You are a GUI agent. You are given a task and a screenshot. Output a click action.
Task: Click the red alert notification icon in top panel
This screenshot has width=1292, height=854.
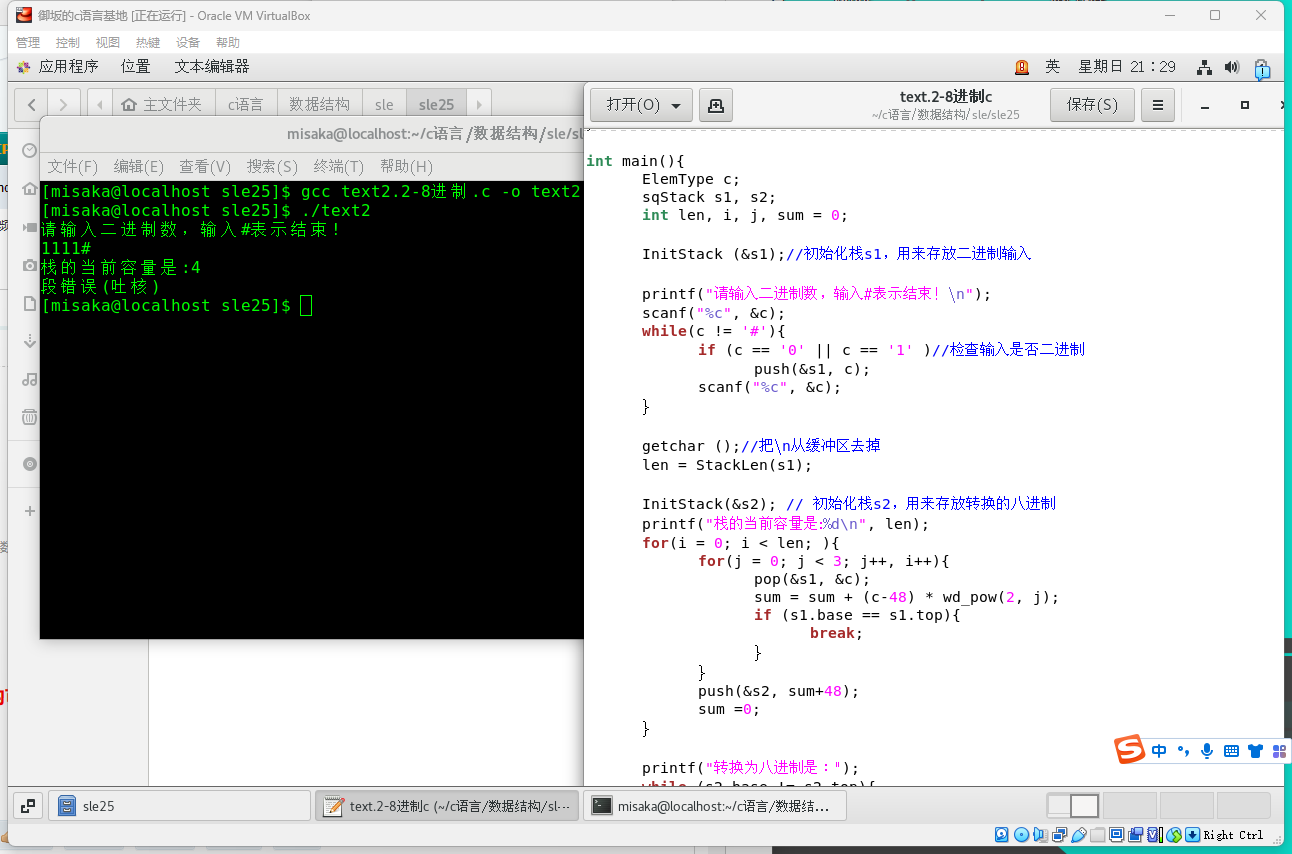pyautogui.click(x=1022, y=67)
